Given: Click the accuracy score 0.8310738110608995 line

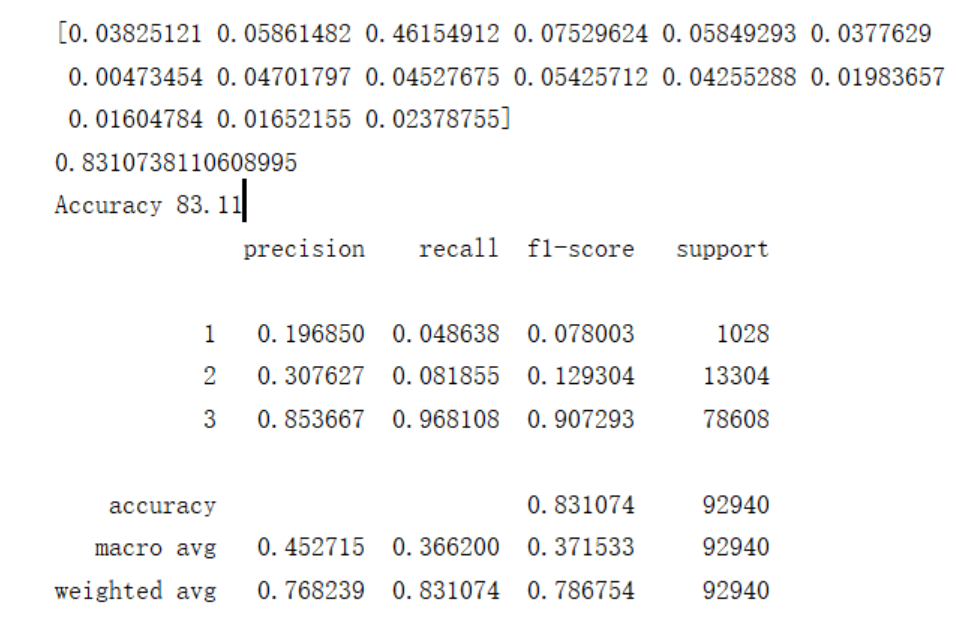Looking at the screenshot, I should click(x=175, y=162).
